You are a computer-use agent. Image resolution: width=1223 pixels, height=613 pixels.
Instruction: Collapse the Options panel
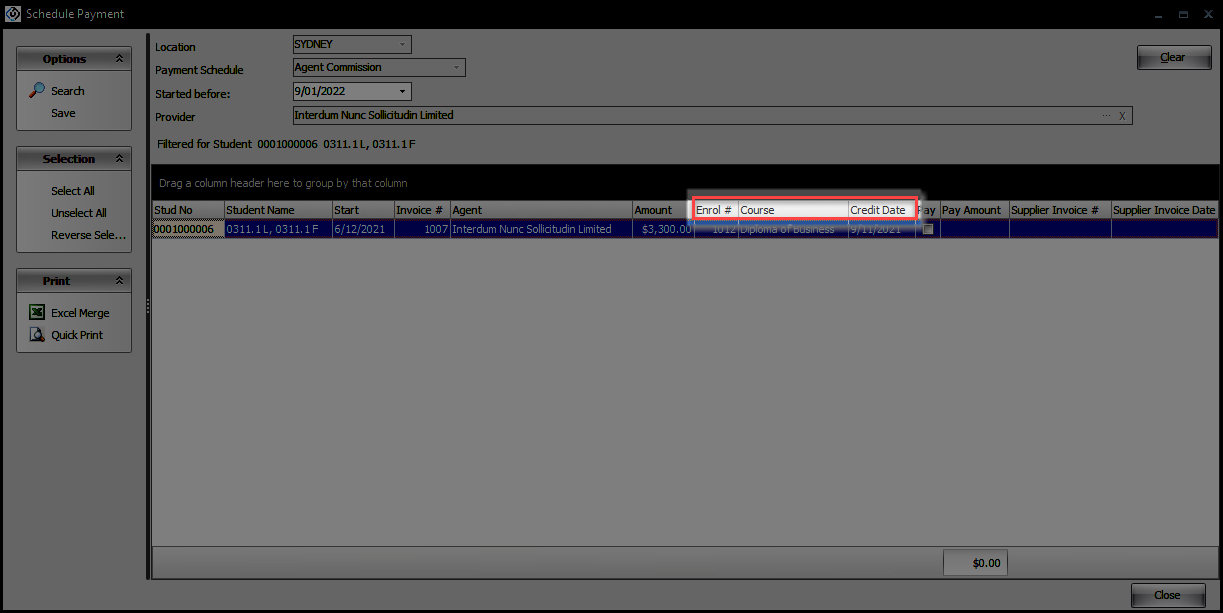119,59
